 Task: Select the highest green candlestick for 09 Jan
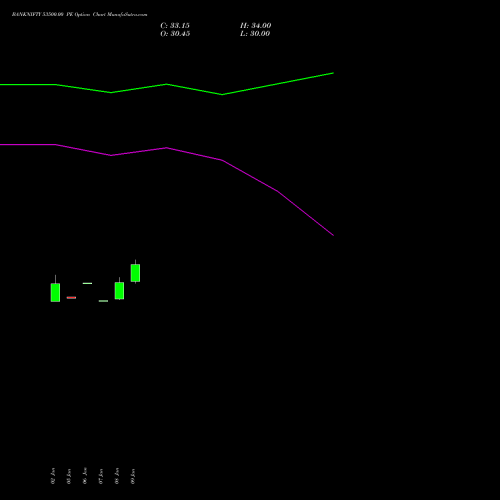135,273
